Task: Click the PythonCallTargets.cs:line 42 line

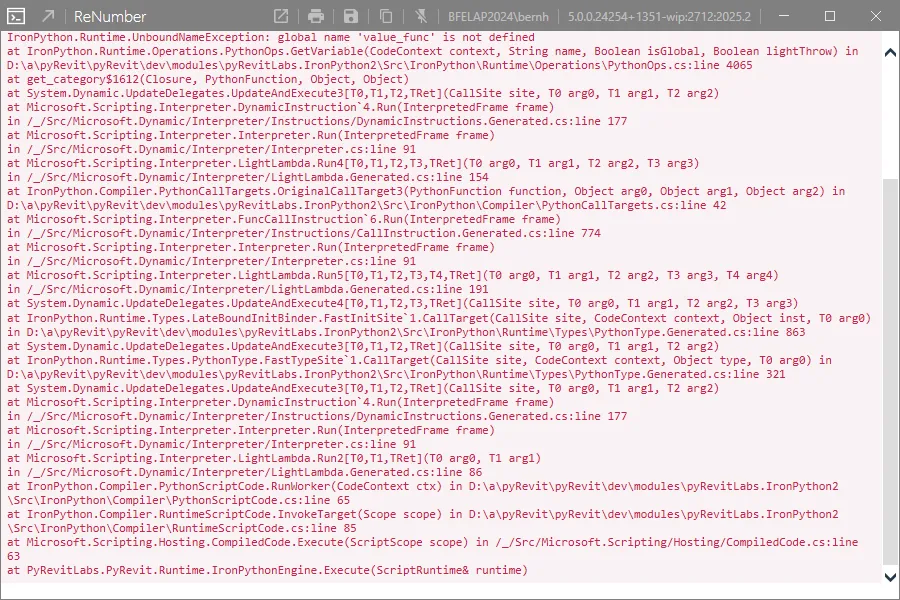Action: point(366,206)
